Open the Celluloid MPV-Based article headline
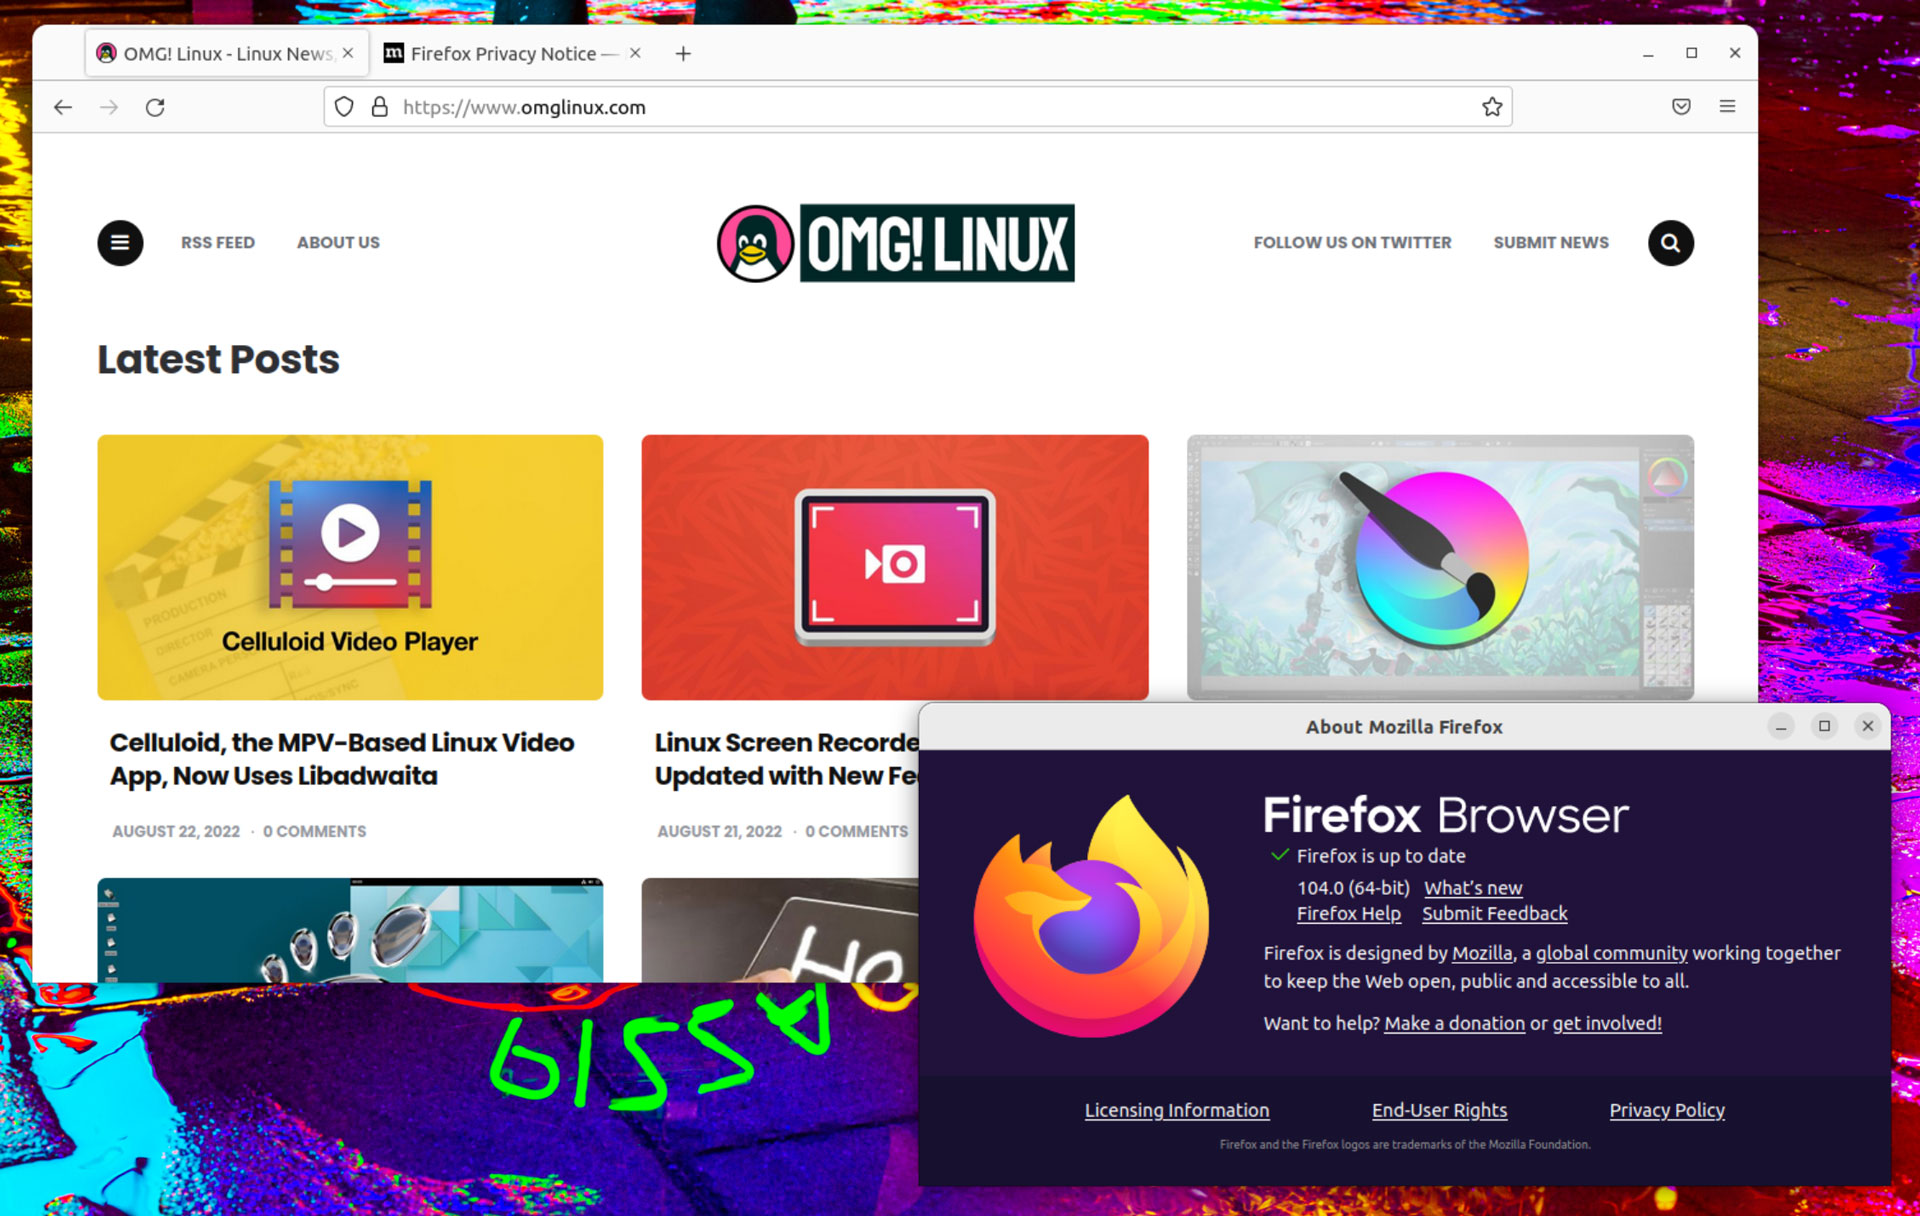 coord(342,759)
